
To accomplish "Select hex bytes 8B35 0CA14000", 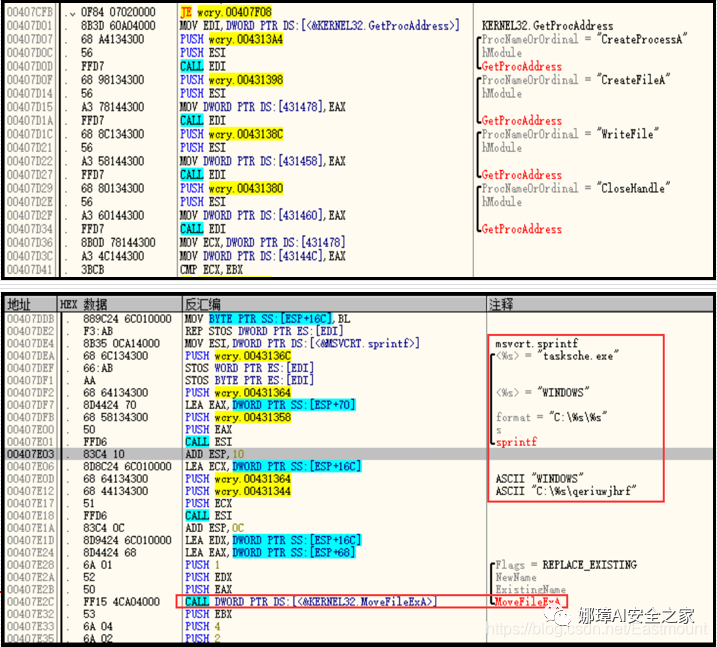I will pyautogui.click(x=121, y=343).
